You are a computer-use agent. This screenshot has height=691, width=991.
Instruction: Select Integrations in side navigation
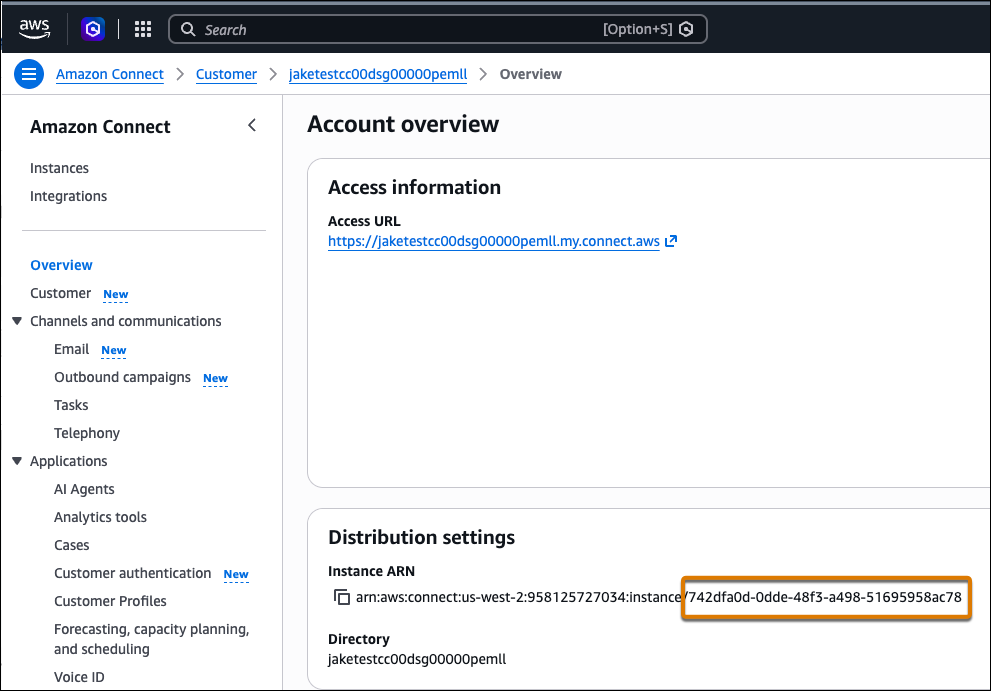[68, 196]
